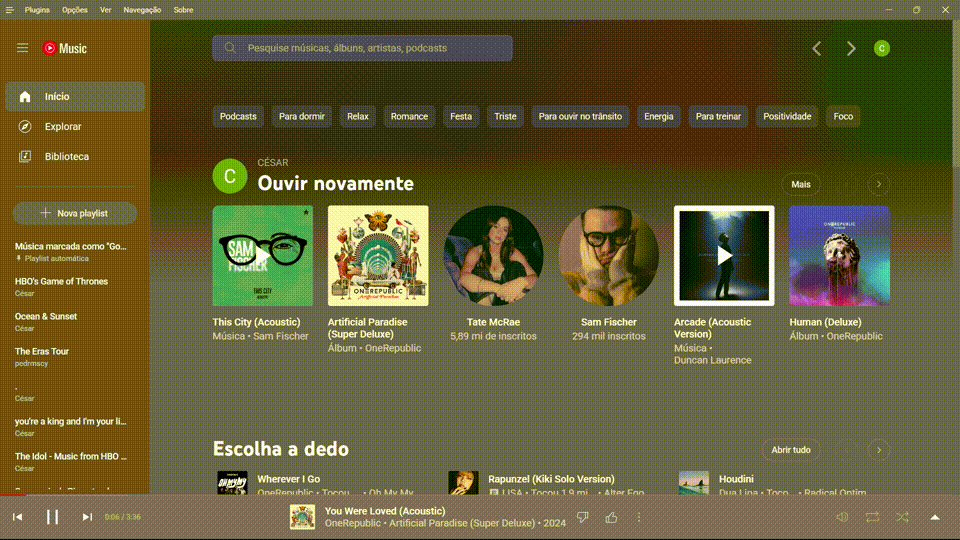Skip to the next track

pos(88,517)
